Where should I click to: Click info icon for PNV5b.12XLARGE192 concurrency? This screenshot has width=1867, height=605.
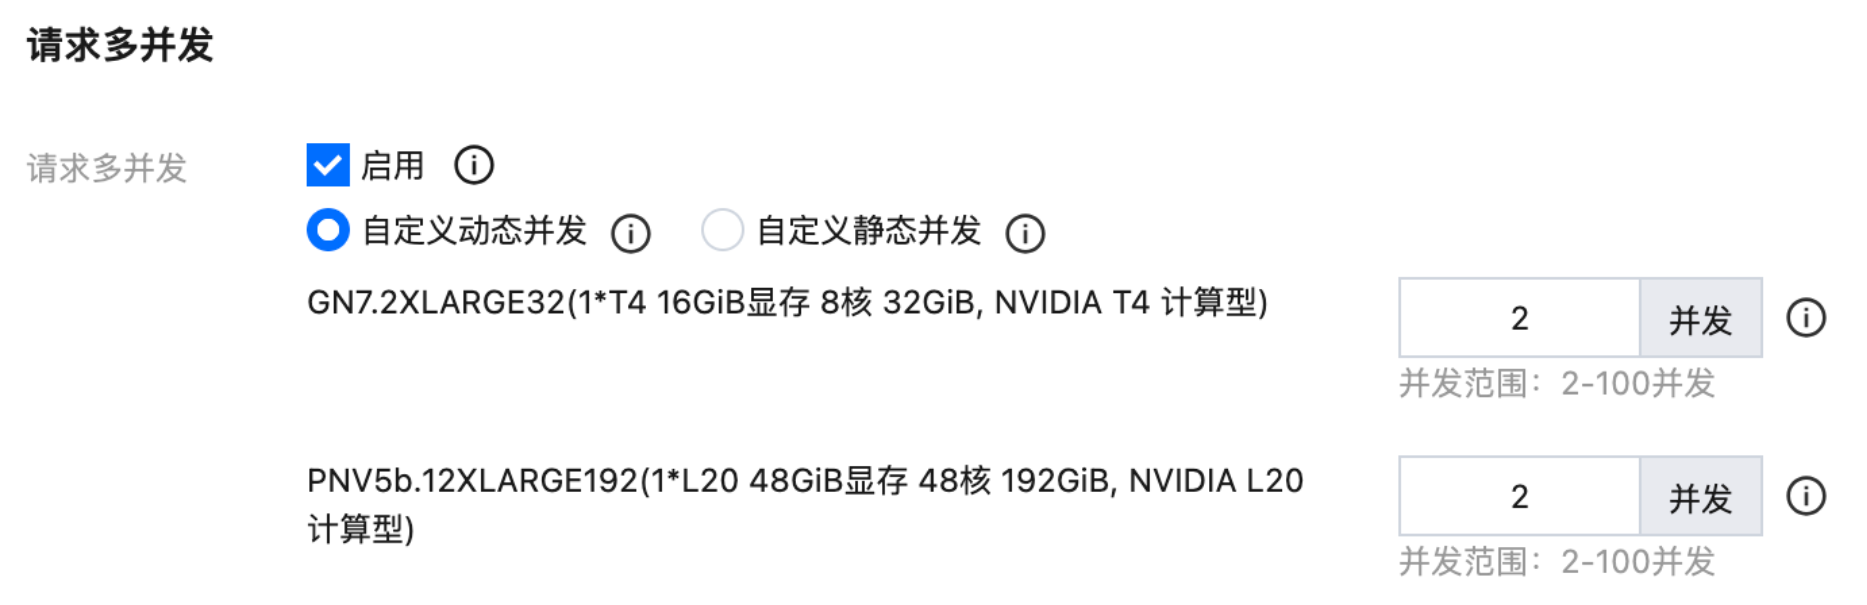[1806, 496]
